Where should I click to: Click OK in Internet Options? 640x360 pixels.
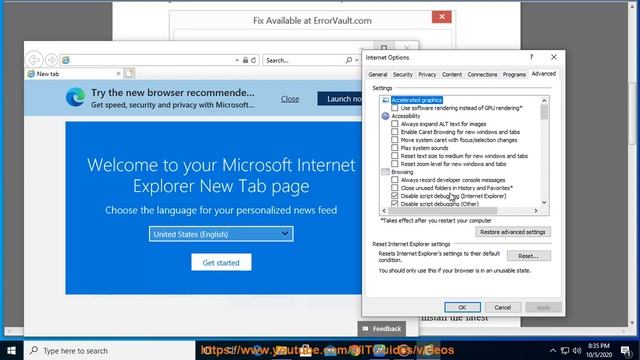click(x=462, y=307)
